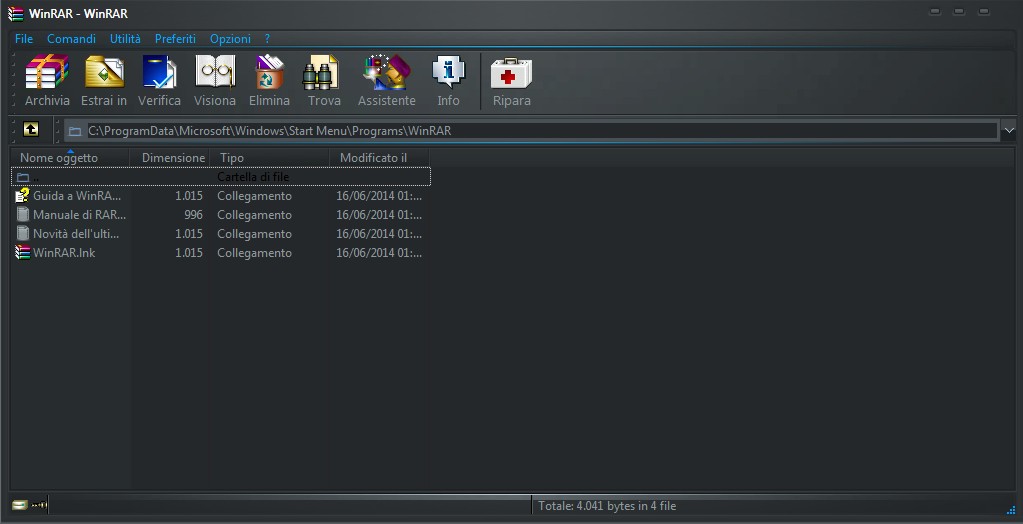Open the Comandi menu

tap(71, 39)
